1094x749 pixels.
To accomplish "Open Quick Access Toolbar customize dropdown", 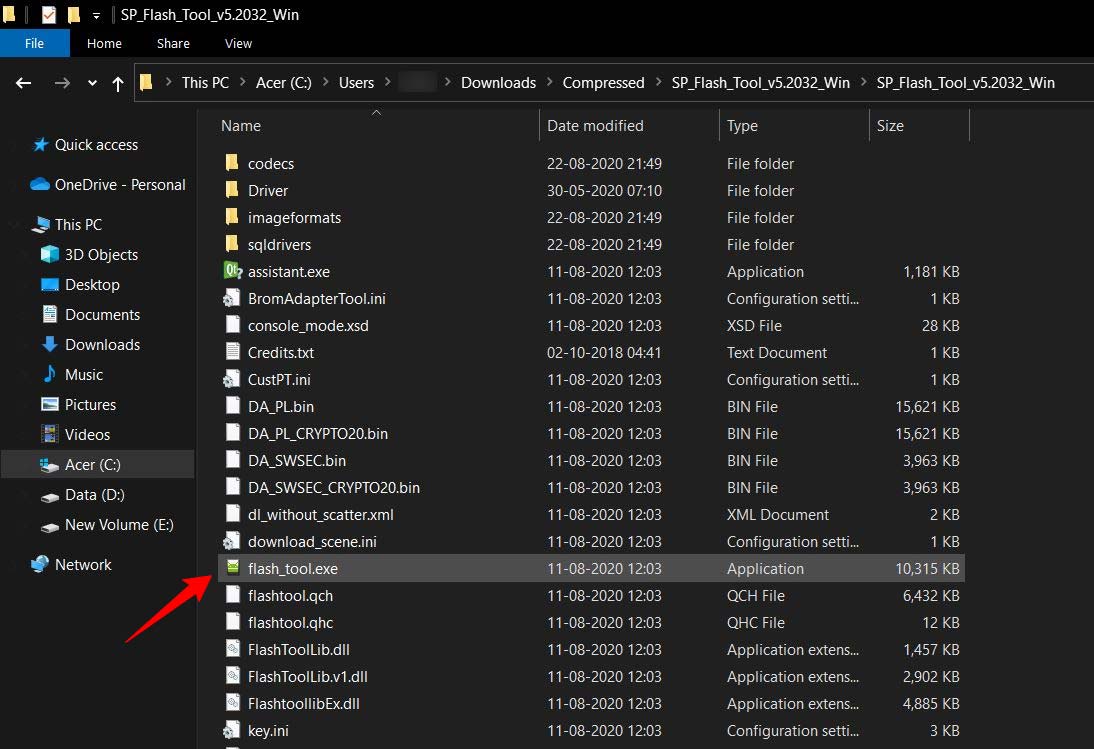I will coord(96,15).
